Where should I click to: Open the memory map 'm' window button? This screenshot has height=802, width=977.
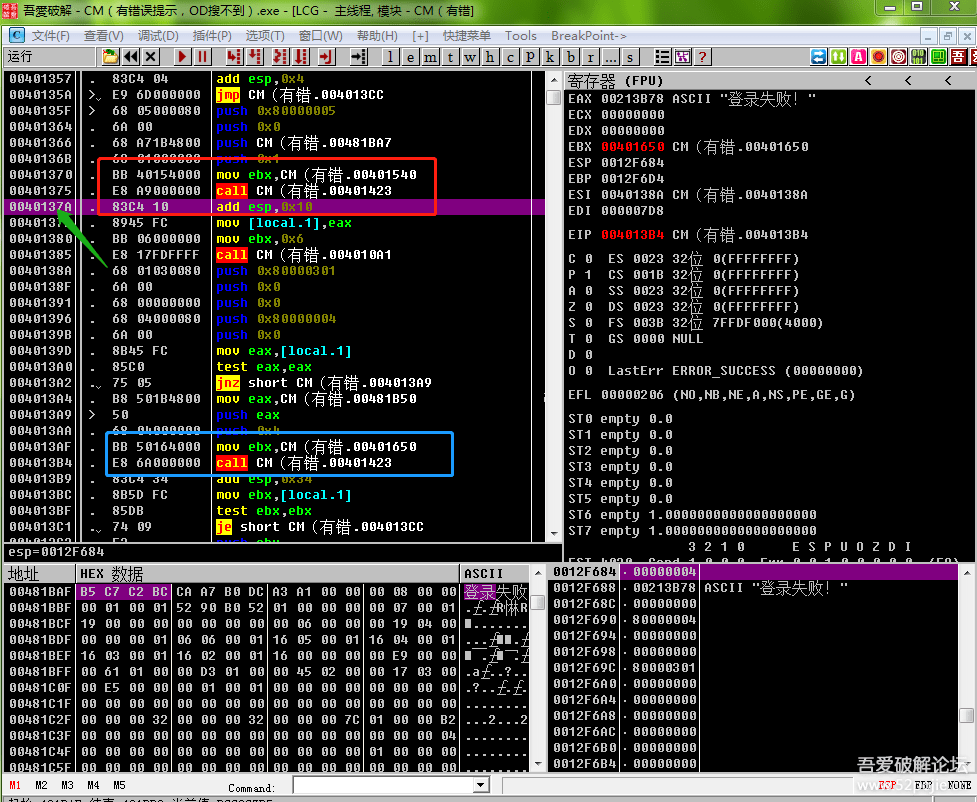pos(429,57)
